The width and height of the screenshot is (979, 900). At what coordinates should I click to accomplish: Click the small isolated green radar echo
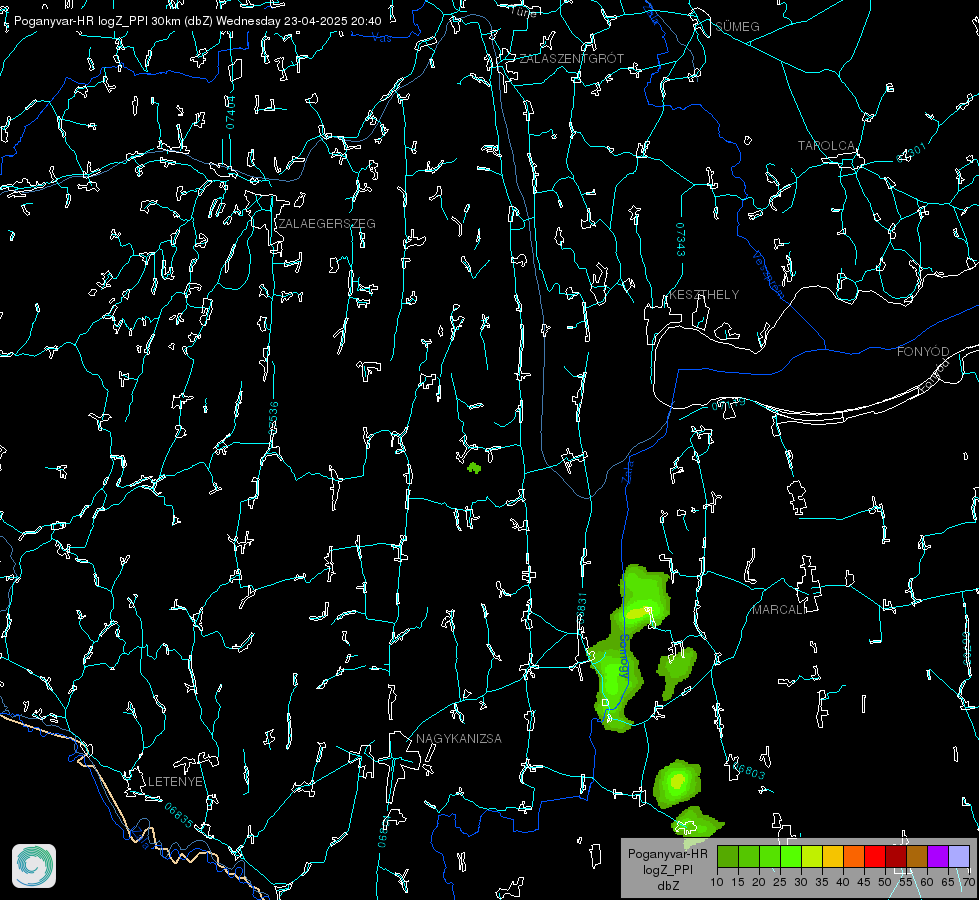(x=474, y=467)
